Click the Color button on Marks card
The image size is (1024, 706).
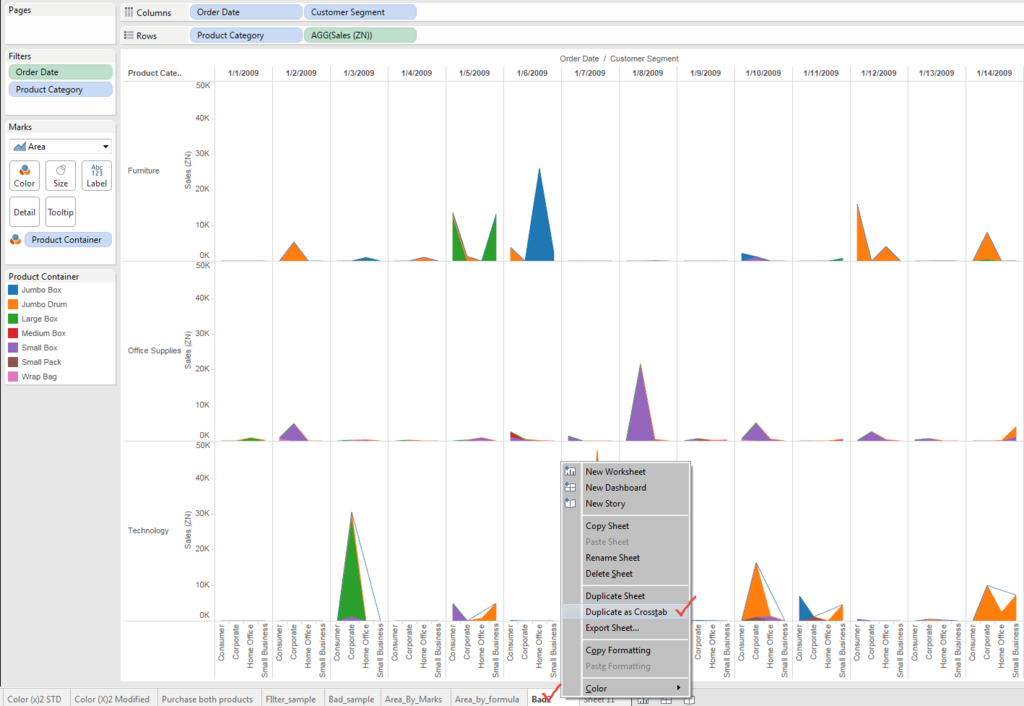click(x=24, y=176)
